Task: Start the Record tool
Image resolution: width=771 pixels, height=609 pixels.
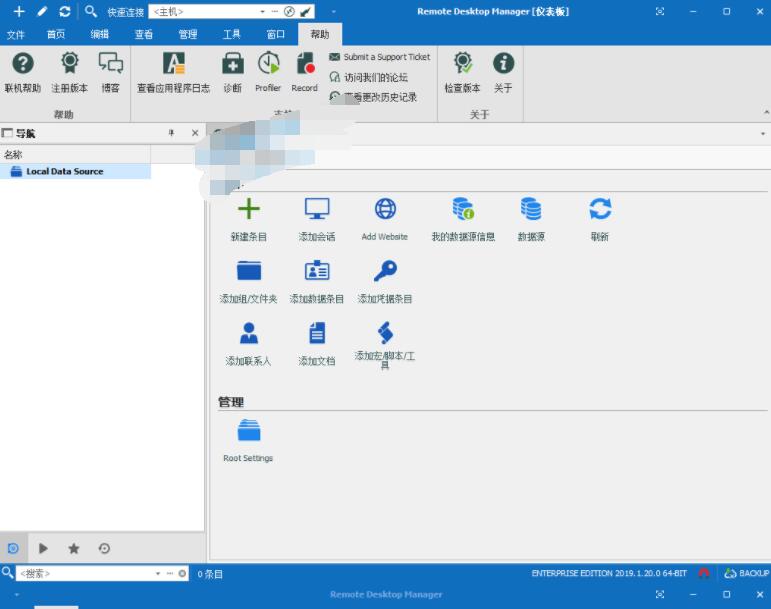Action: pos(304,73)
